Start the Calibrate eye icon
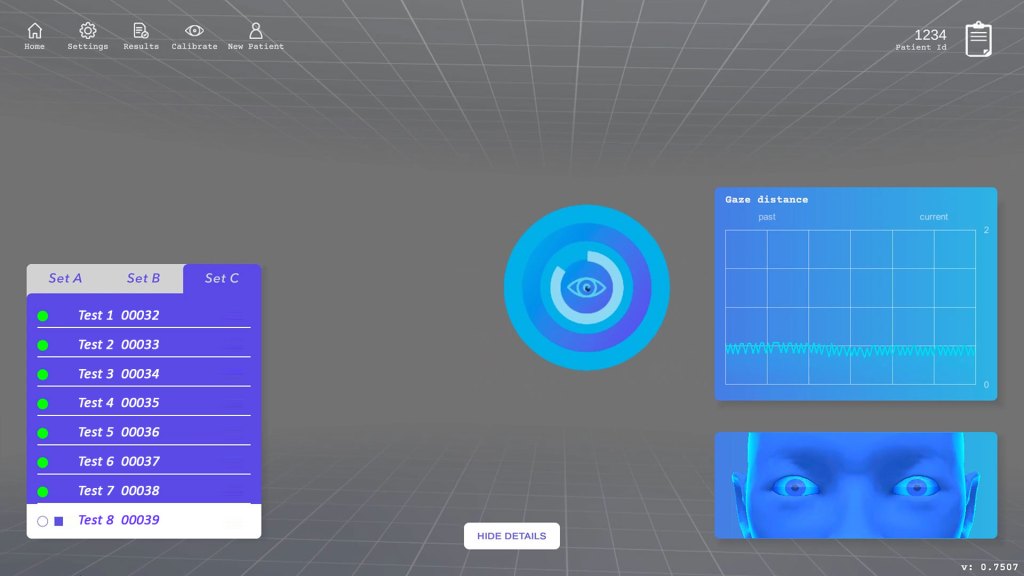This screenshot has width=1024, height=576. 194,31
